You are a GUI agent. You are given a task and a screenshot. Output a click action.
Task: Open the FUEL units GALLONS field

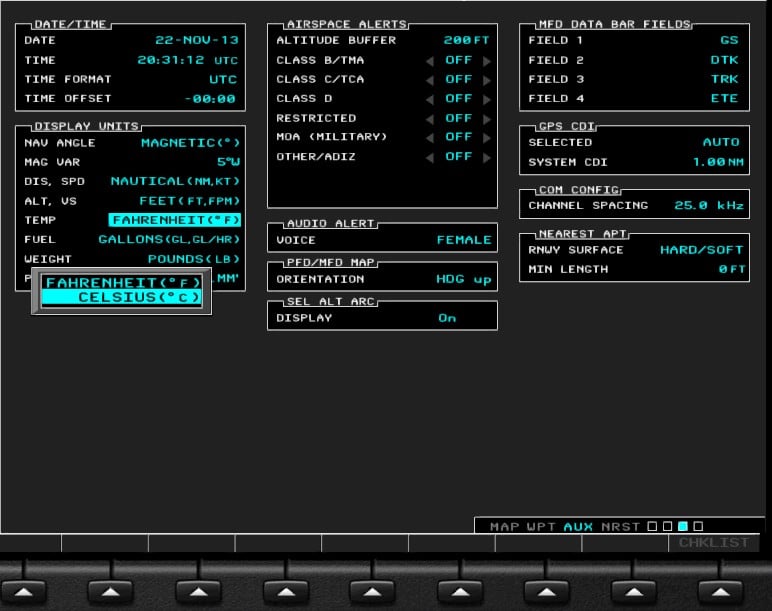168,240
